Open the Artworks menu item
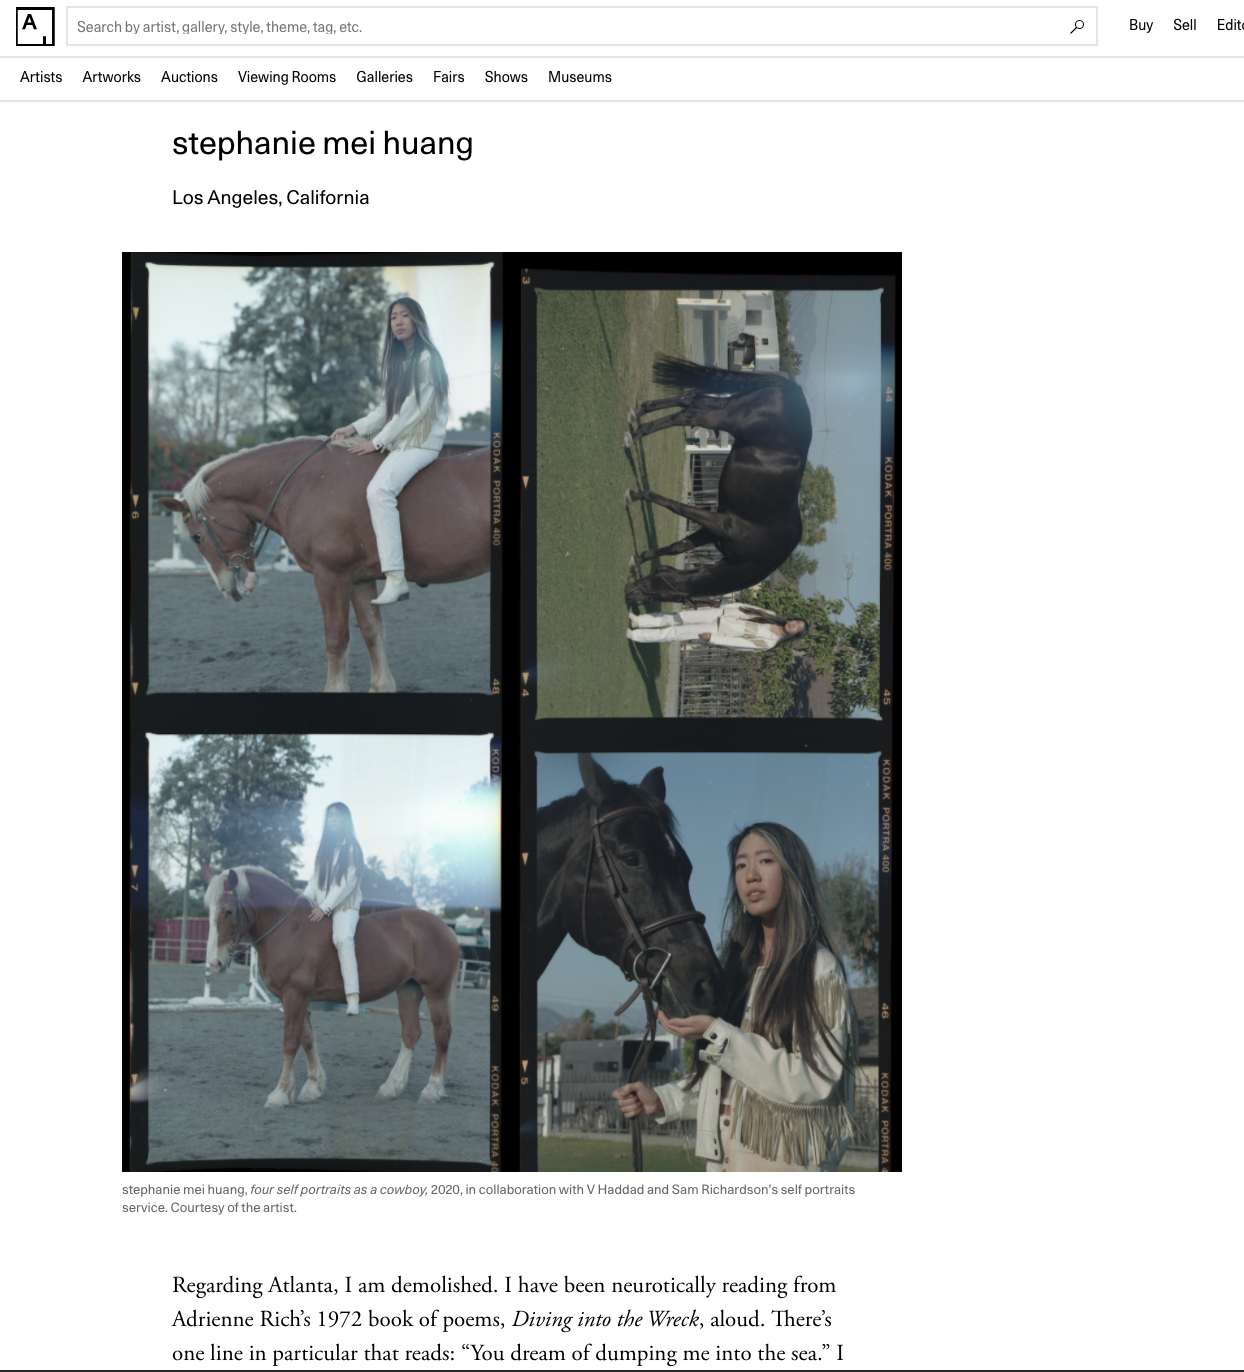Image resolution: width=1244 pixels, height=1372 pixels. point(112,77)
